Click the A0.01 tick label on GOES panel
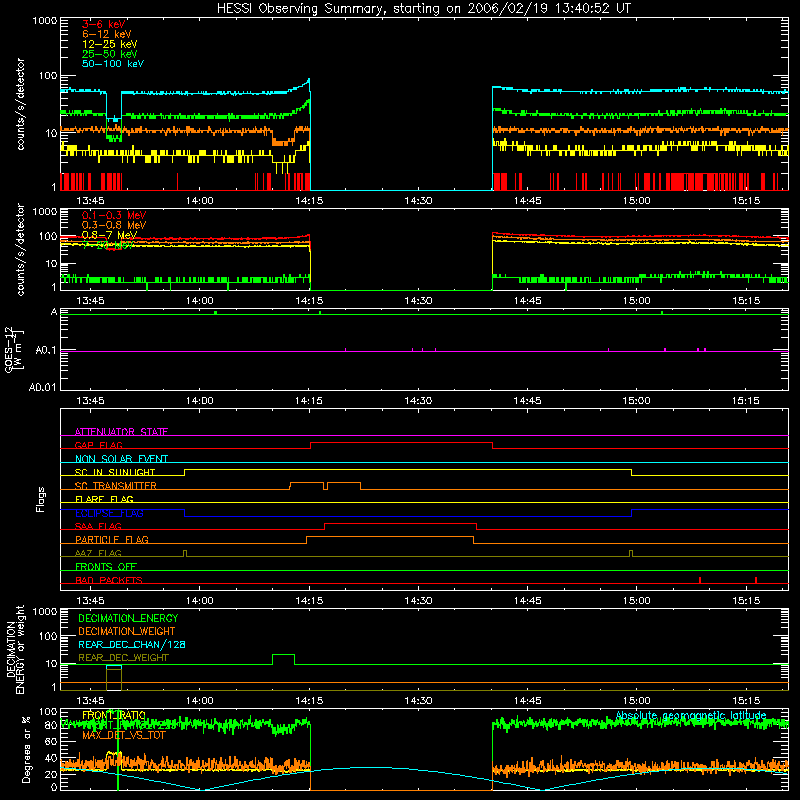 pyautogui.click(x=43, y=387)
